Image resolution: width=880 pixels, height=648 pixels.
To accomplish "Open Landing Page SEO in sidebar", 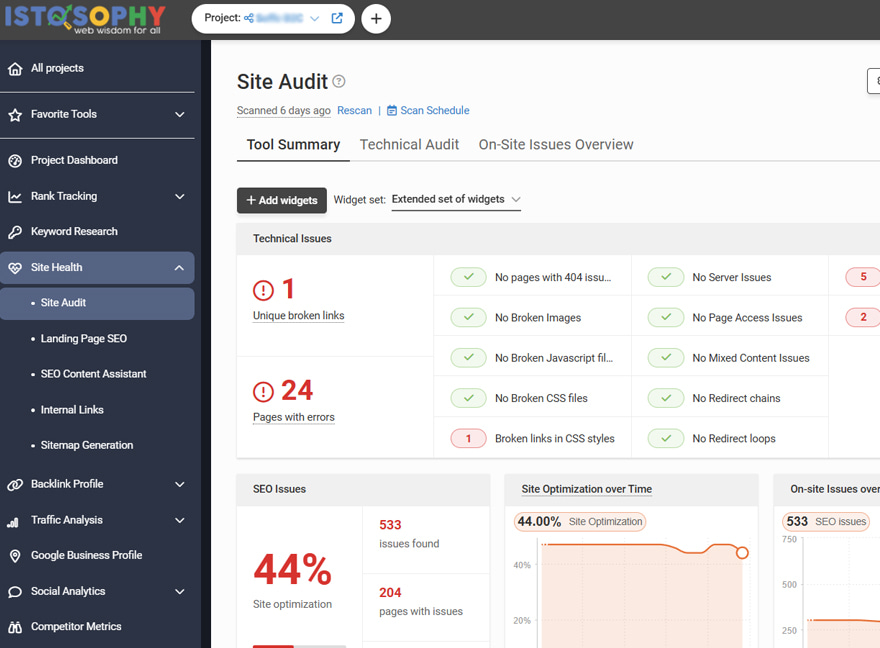I will (83, 339).
